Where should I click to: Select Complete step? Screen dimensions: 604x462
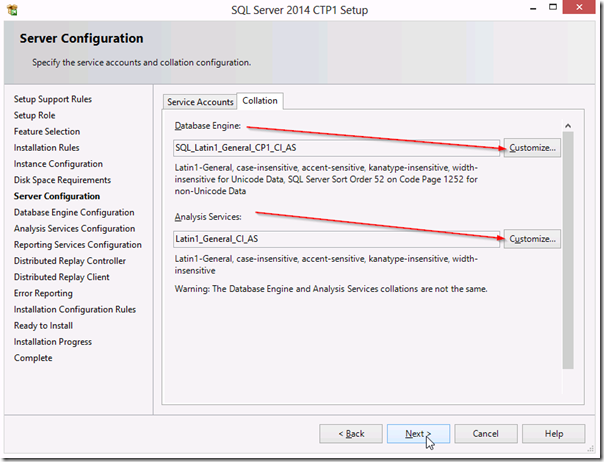click(33, 358)
